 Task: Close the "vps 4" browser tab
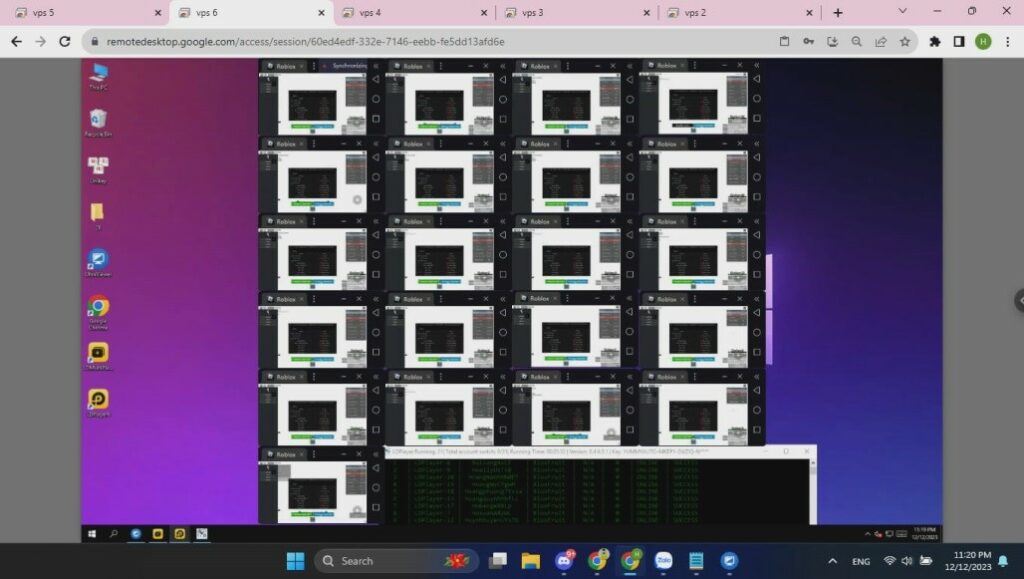point(484,12)
